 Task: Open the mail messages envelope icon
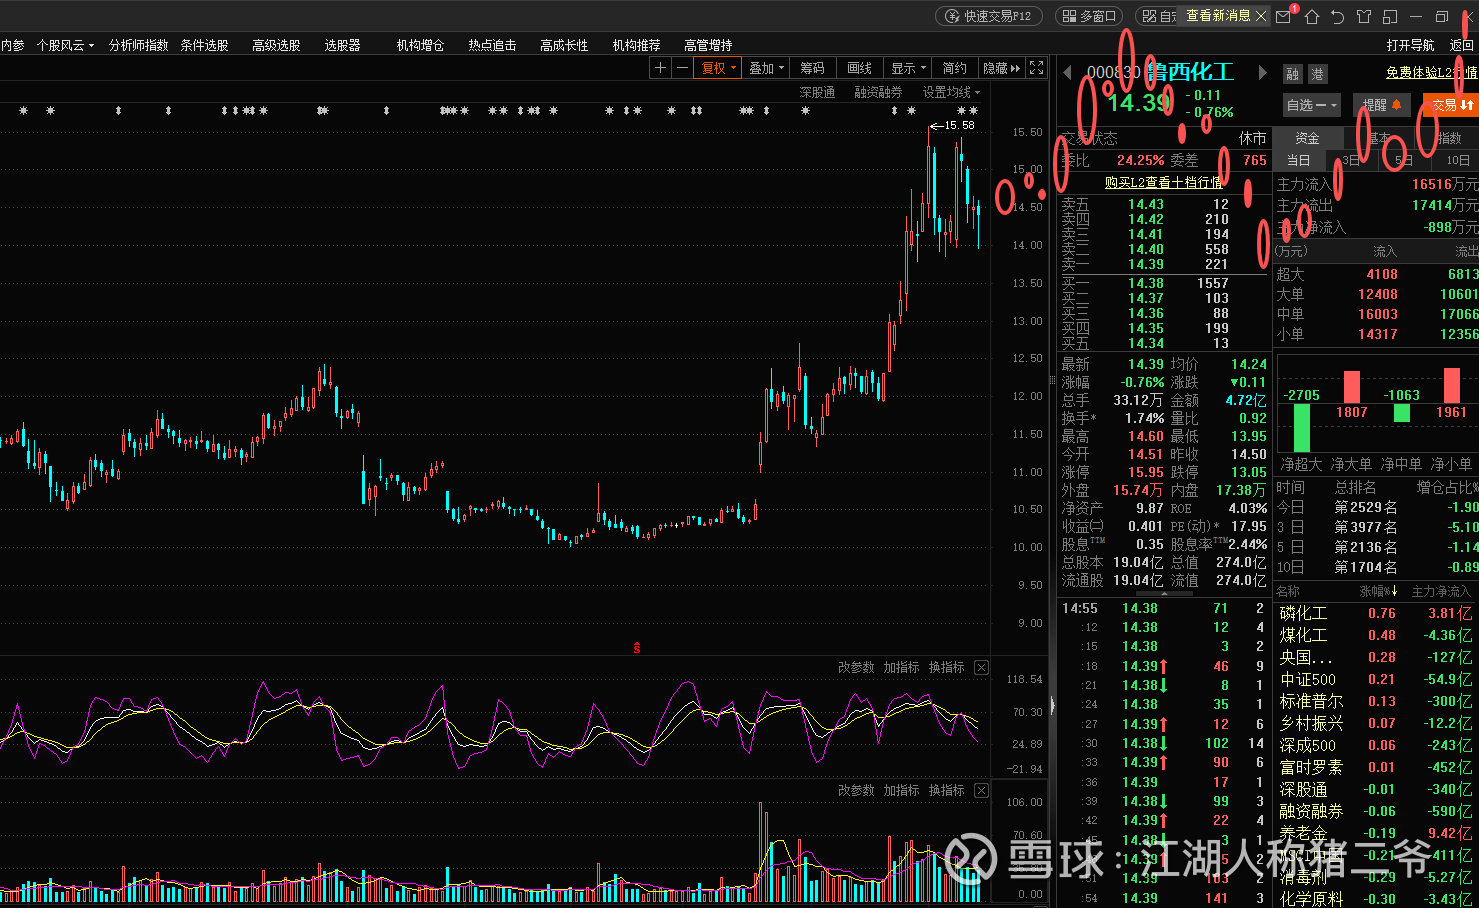[1284, 16]
